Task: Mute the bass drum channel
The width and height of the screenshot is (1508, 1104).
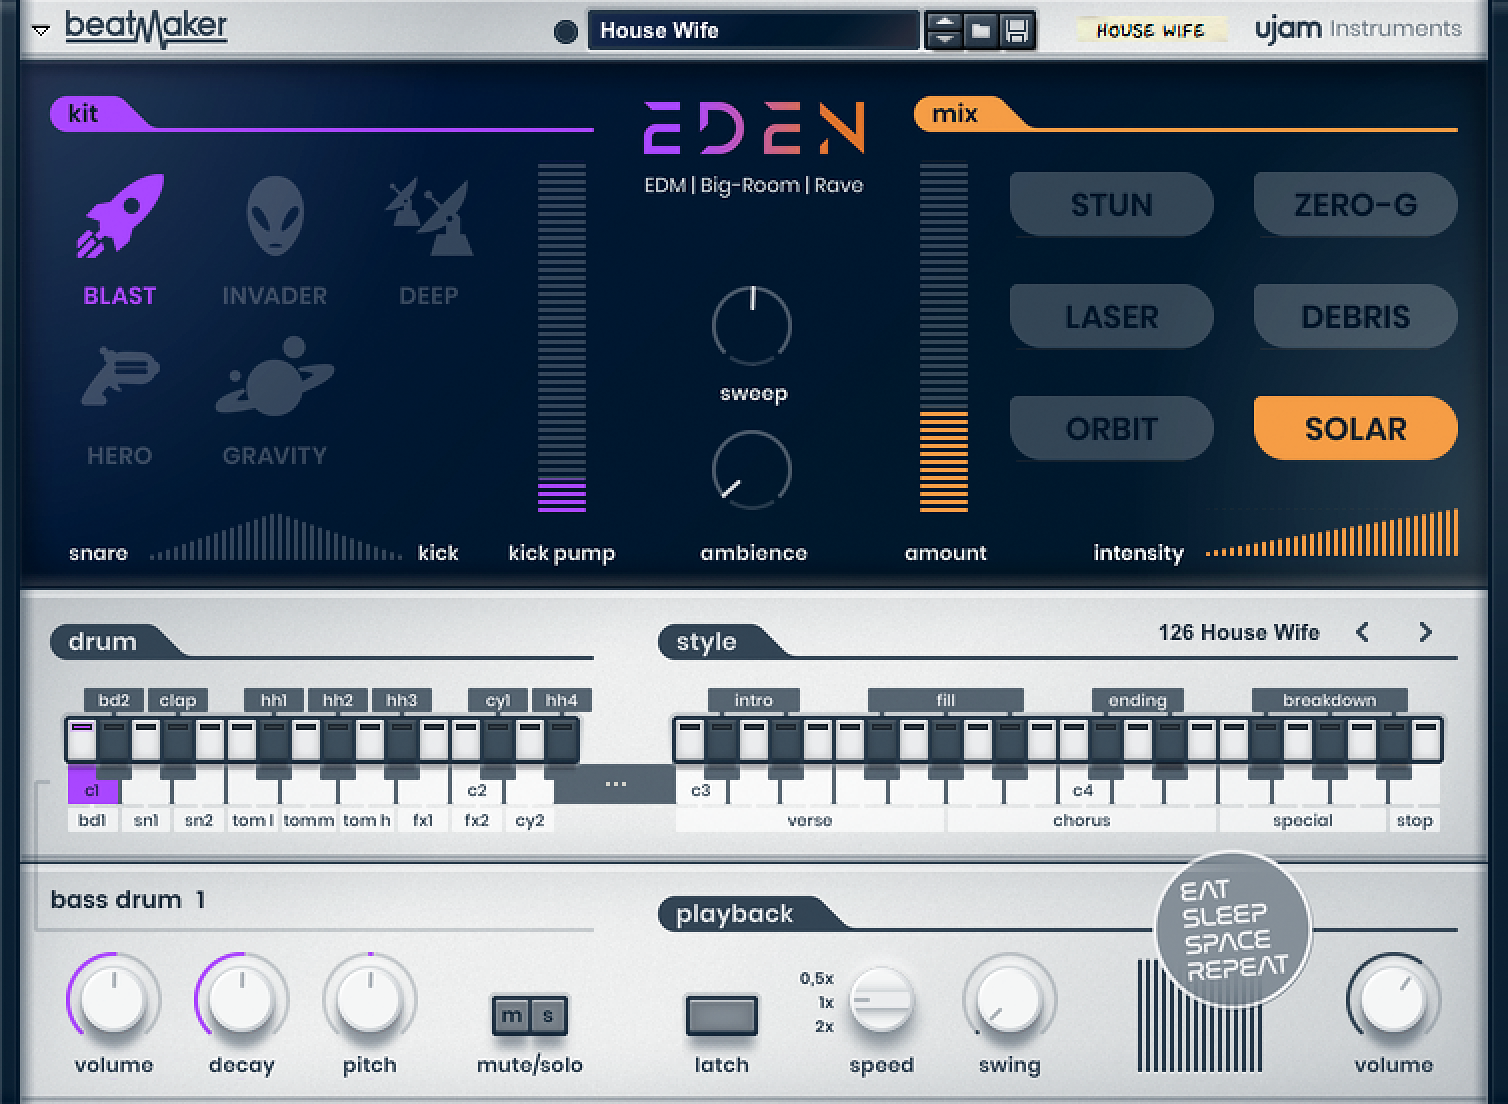Action: click(x=510, y=1014)
